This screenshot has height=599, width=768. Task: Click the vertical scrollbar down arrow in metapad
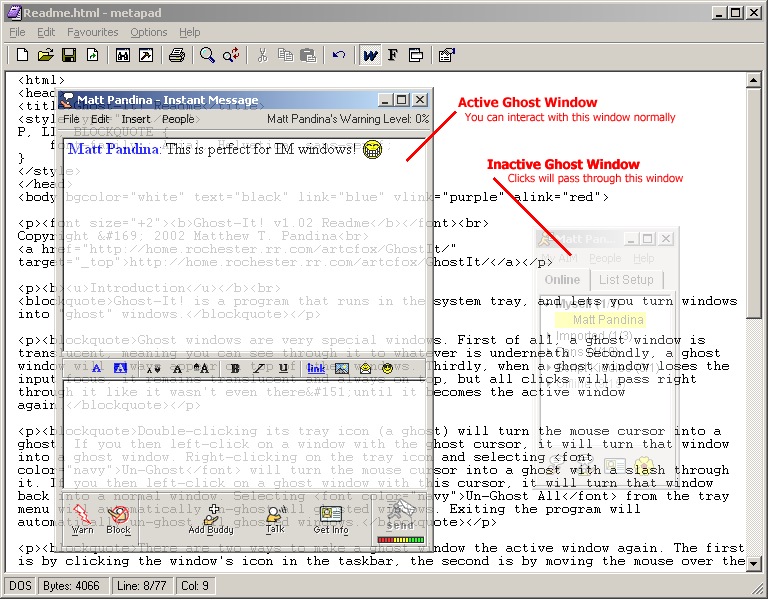point(759,563)
